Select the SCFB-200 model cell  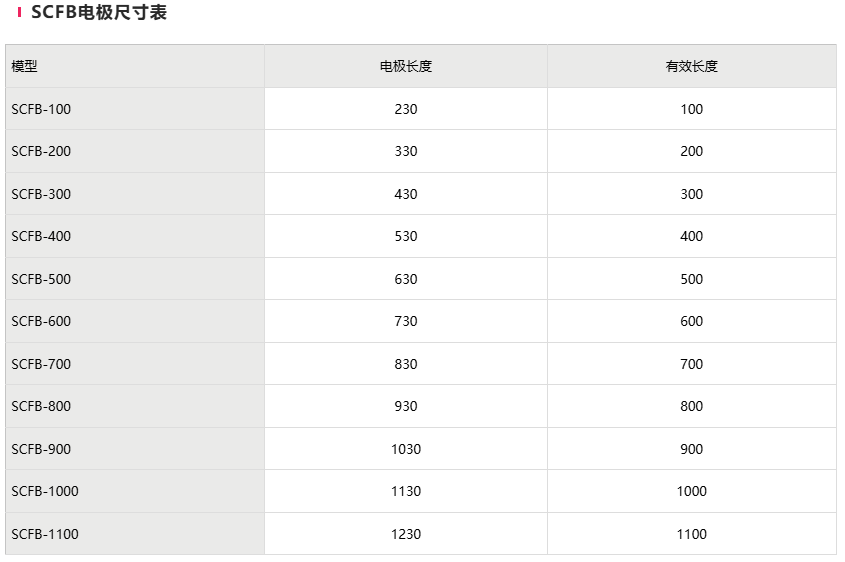point(41,151)
